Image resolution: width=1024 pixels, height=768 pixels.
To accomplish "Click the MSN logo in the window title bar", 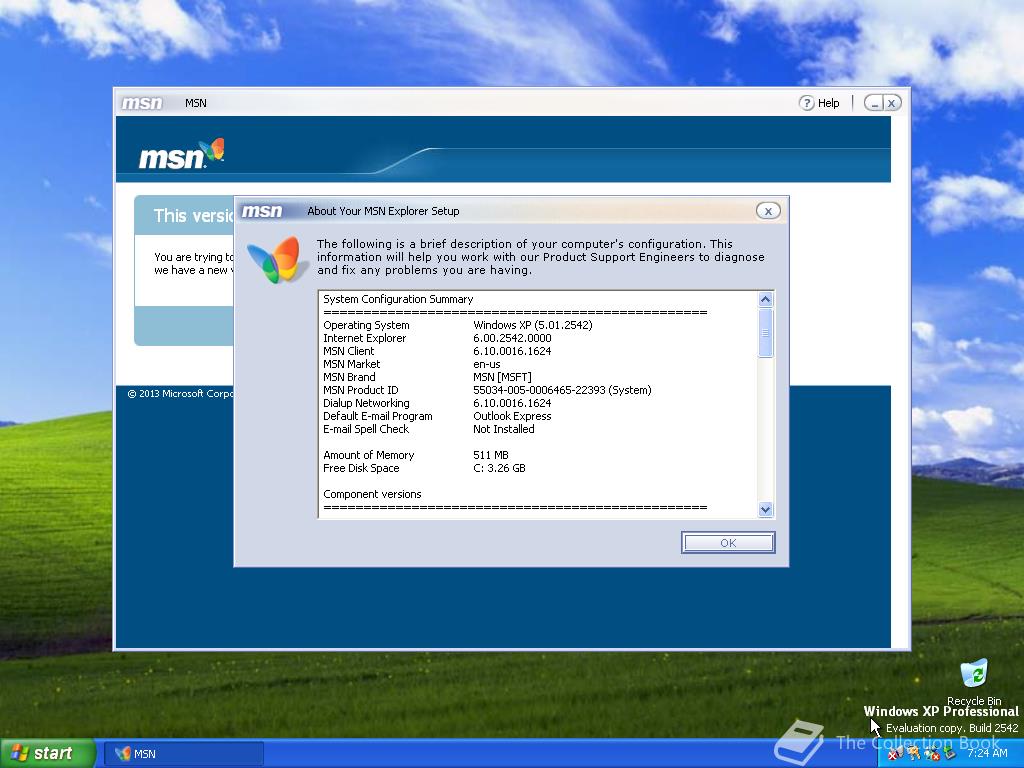I will (142, 103).
